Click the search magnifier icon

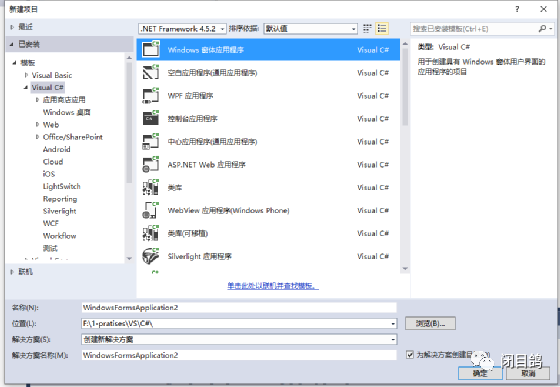pyautogui.click(x=542, y=29)
